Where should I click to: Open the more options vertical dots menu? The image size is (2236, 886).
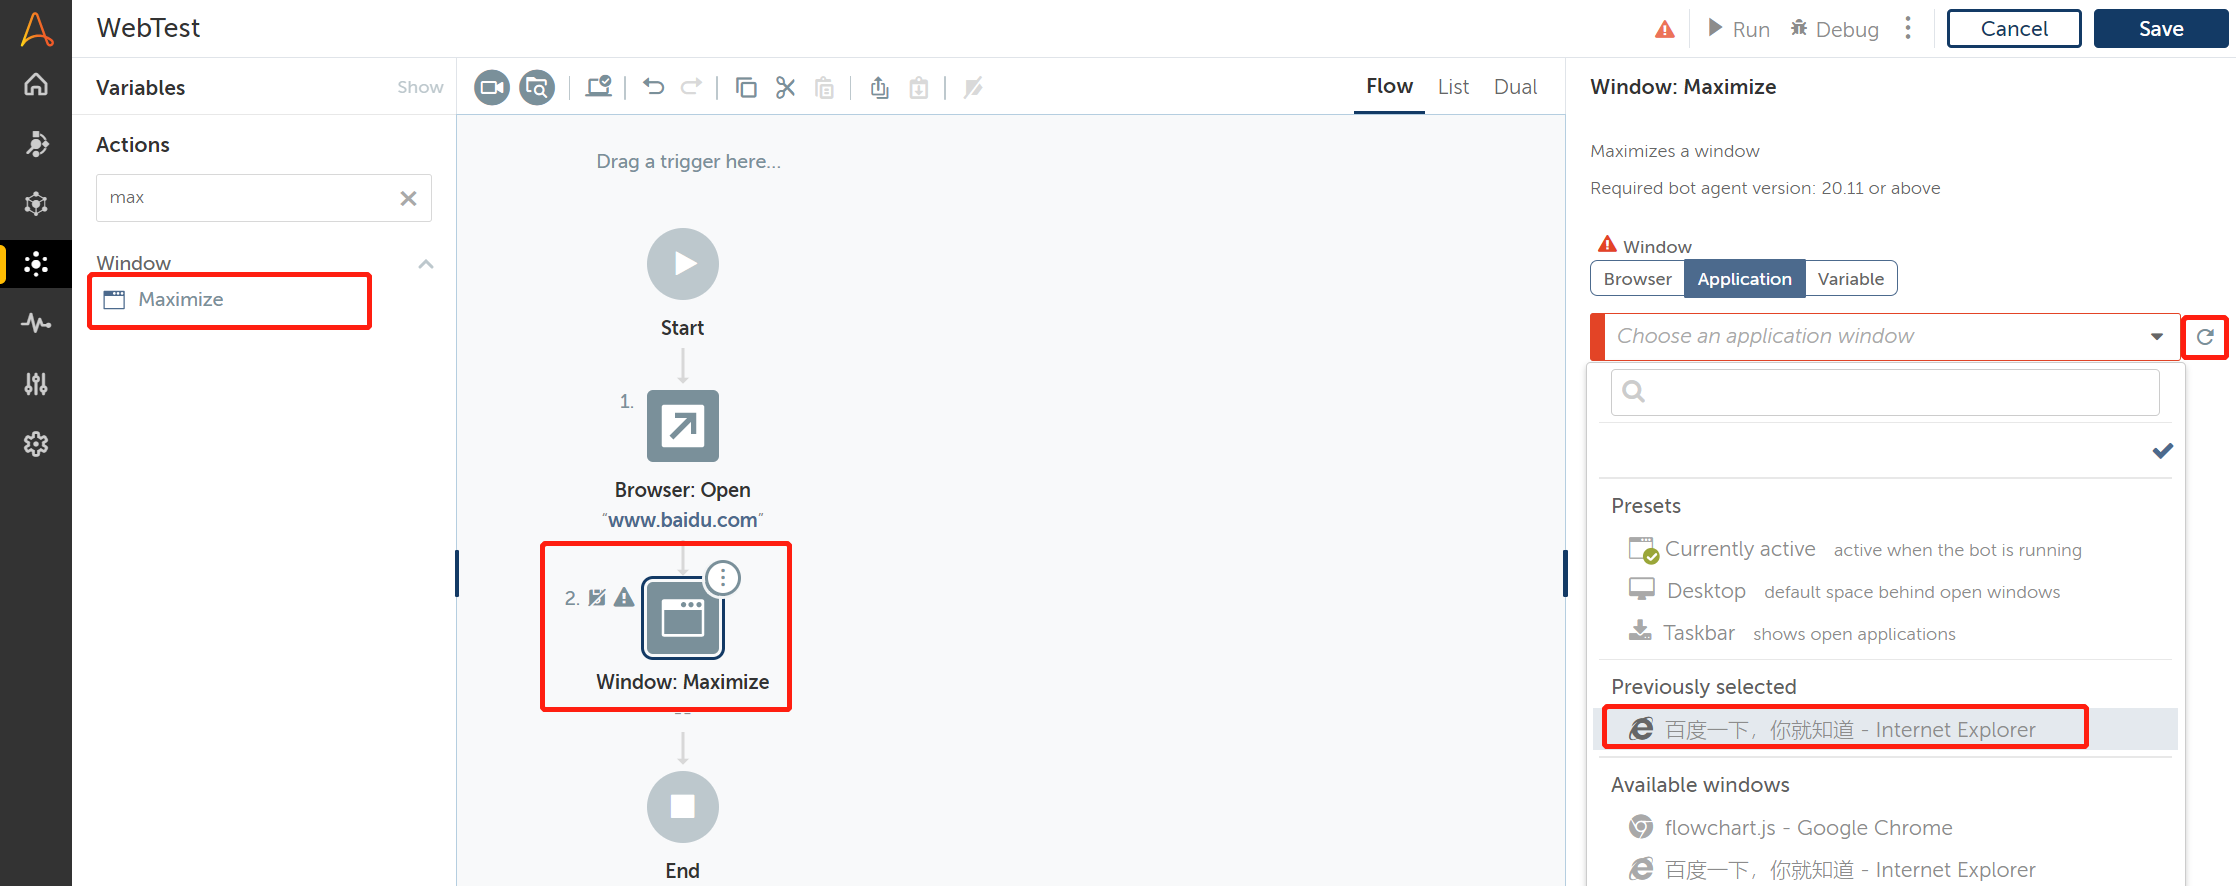[x=1908, y=28]
